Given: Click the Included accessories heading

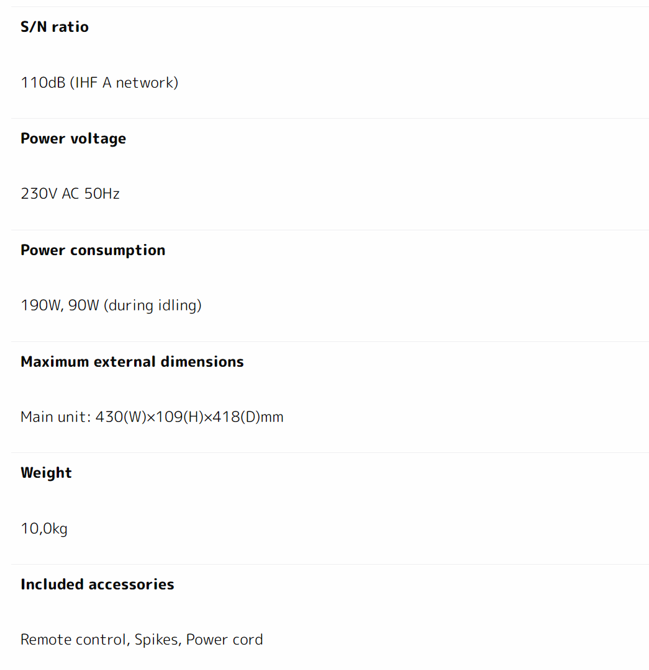Looking at the screenshot, I should pos(97,585).
